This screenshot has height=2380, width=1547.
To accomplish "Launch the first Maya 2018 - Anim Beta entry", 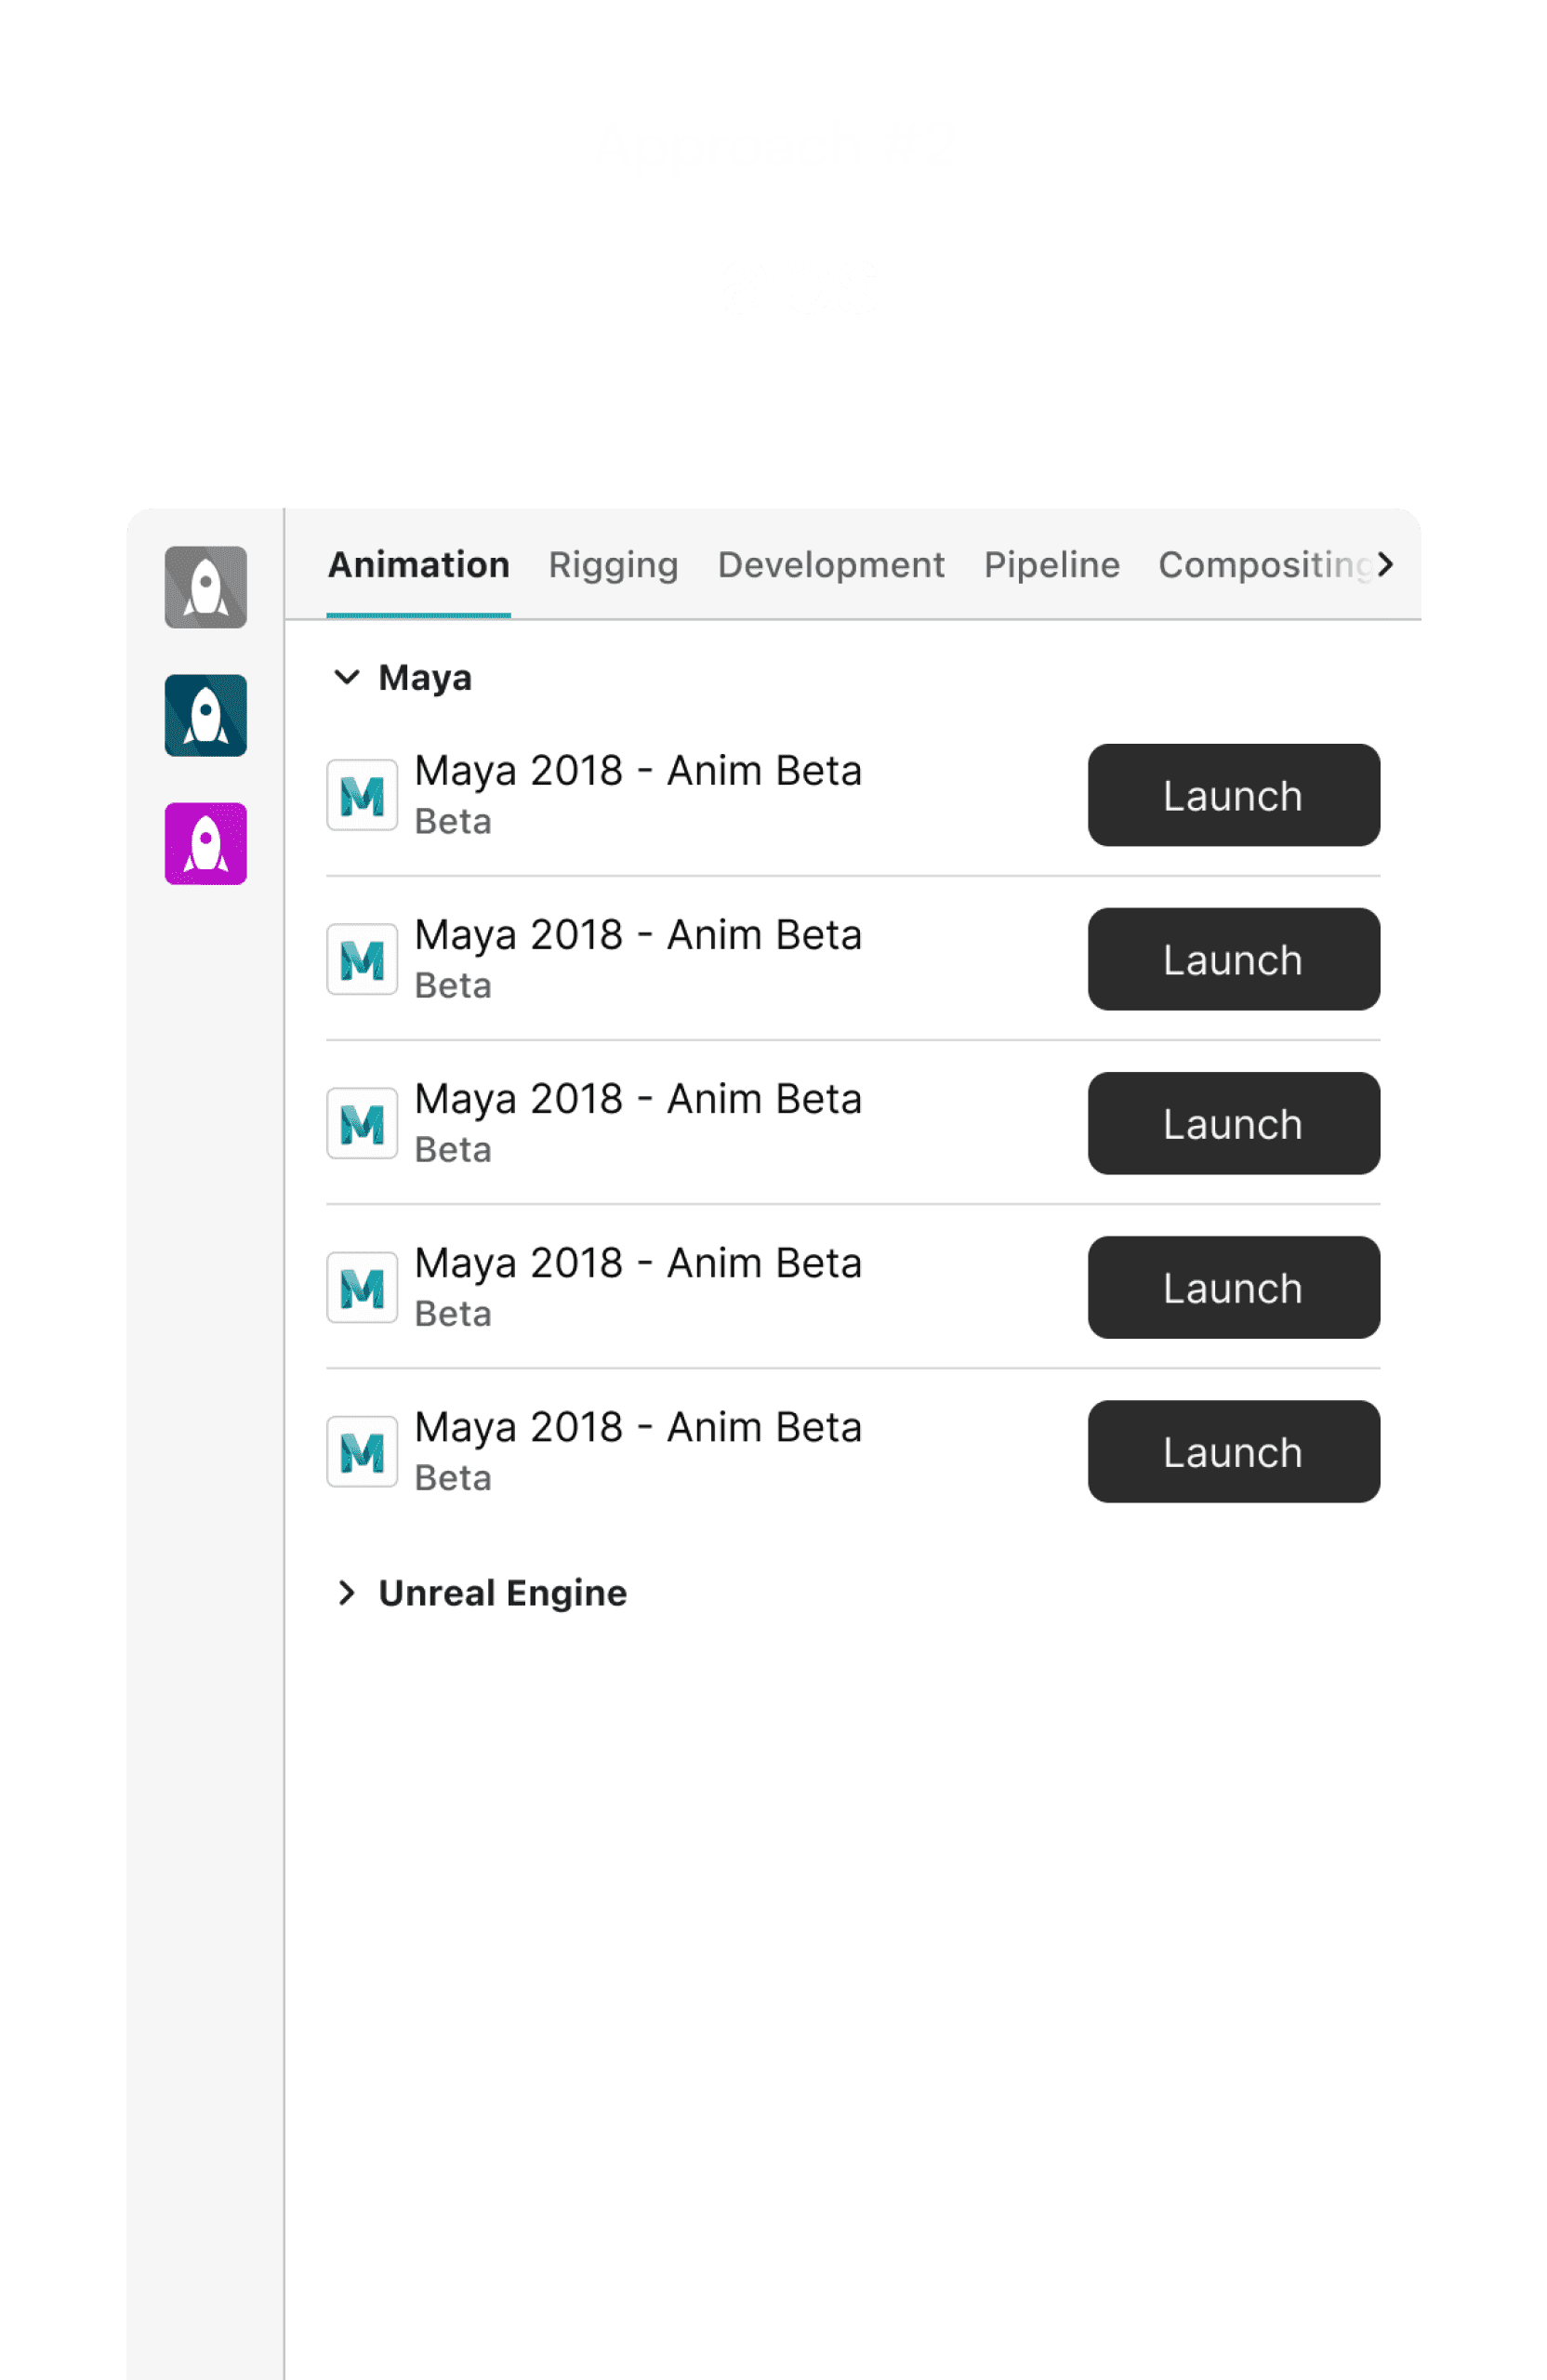I will 1234,795.
